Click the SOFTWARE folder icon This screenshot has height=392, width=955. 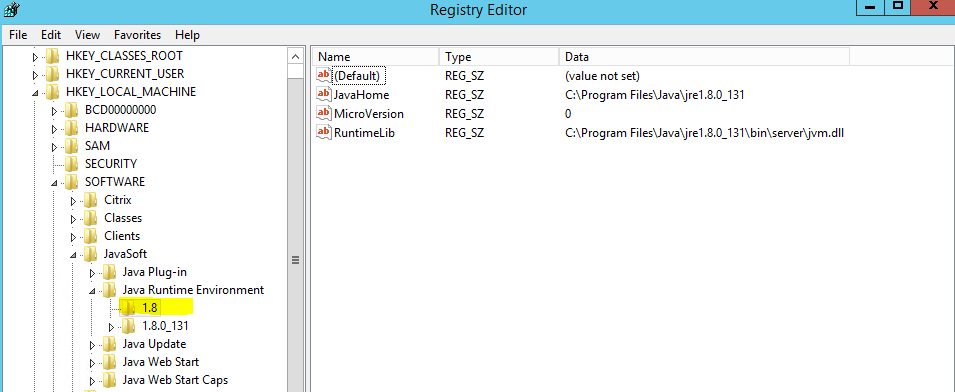pyautogui.click(x=72, y=182)
